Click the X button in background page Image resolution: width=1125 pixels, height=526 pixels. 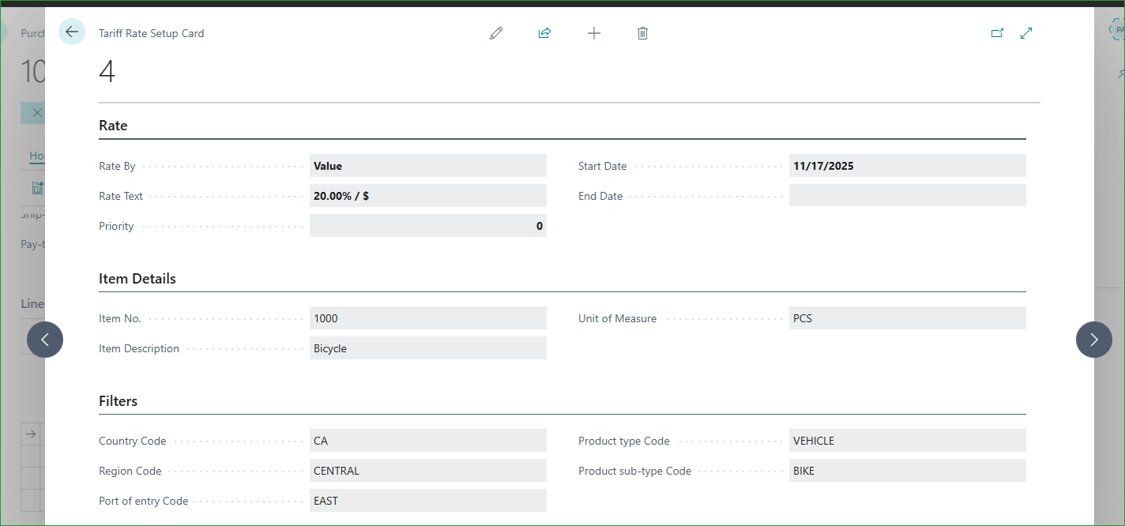point(37,113)
